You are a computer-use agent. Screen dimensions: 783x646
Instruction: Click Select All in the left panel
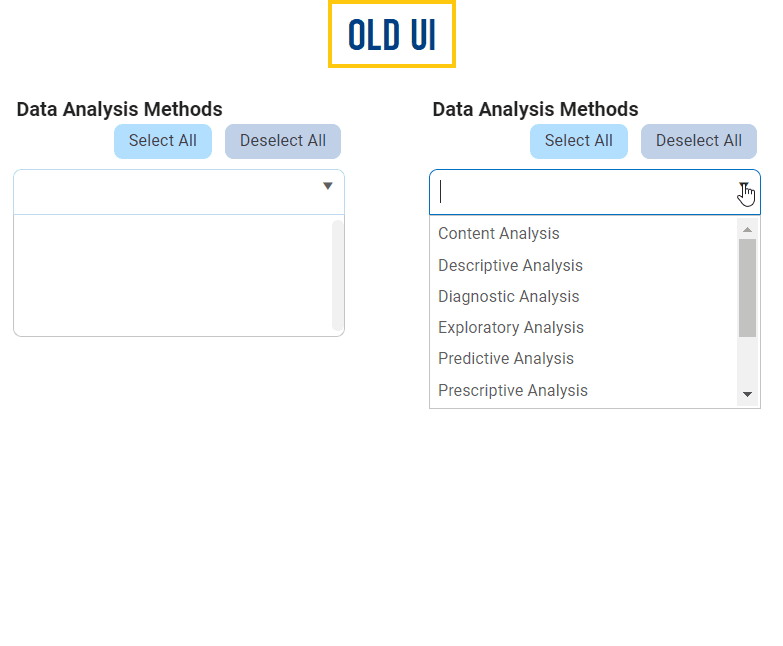point(162,141)
